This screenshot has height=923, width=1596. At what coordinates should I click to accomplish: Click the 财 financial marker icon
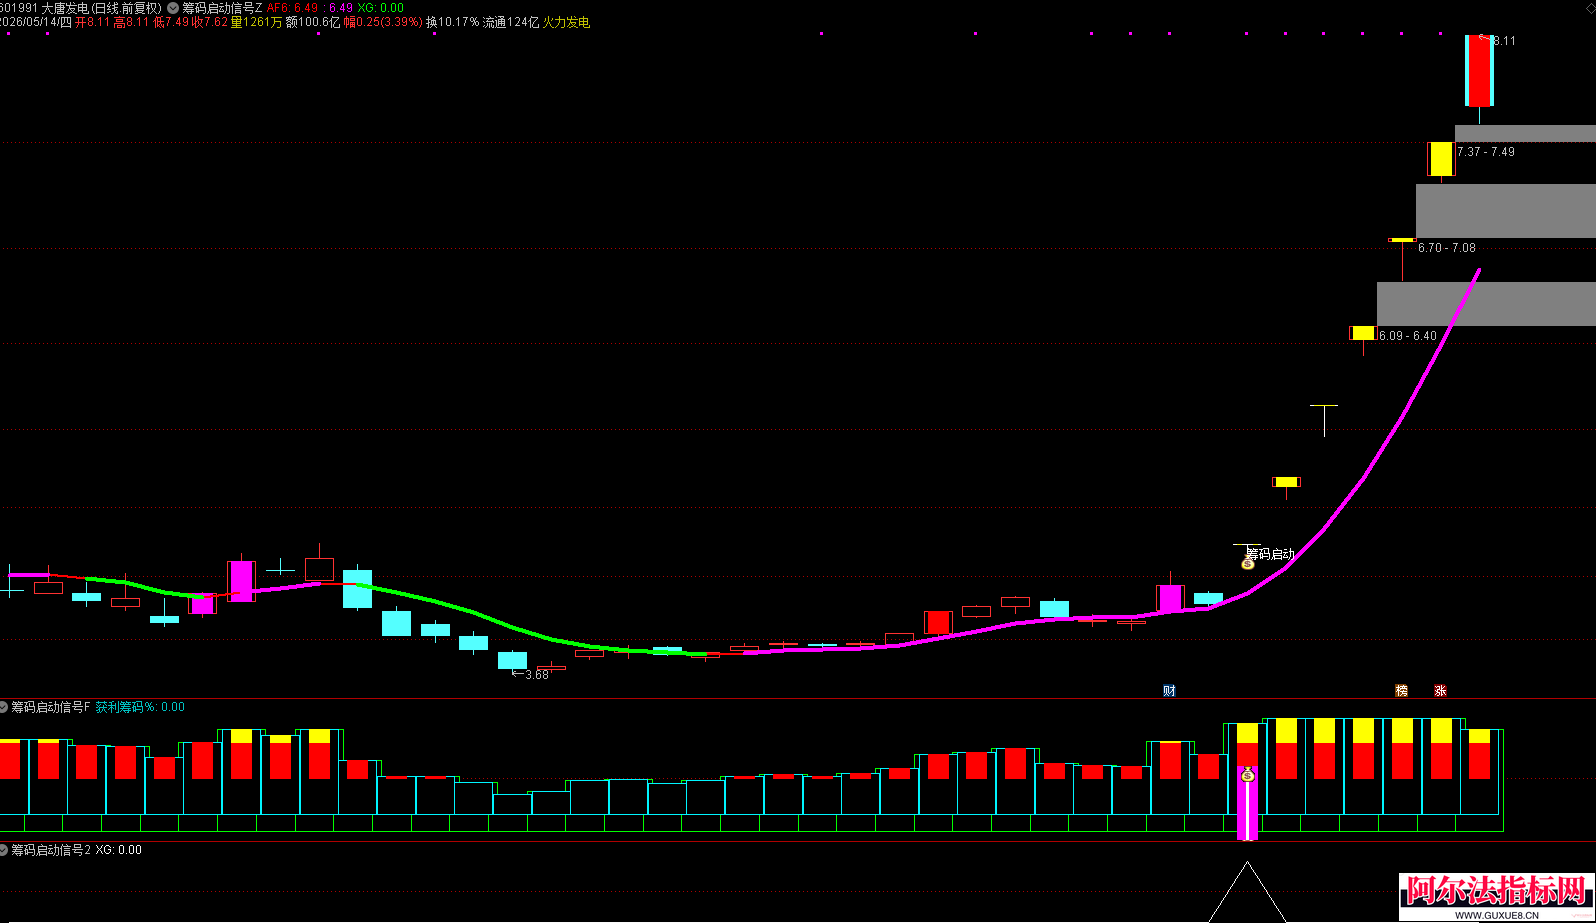tap(1169, 691)
